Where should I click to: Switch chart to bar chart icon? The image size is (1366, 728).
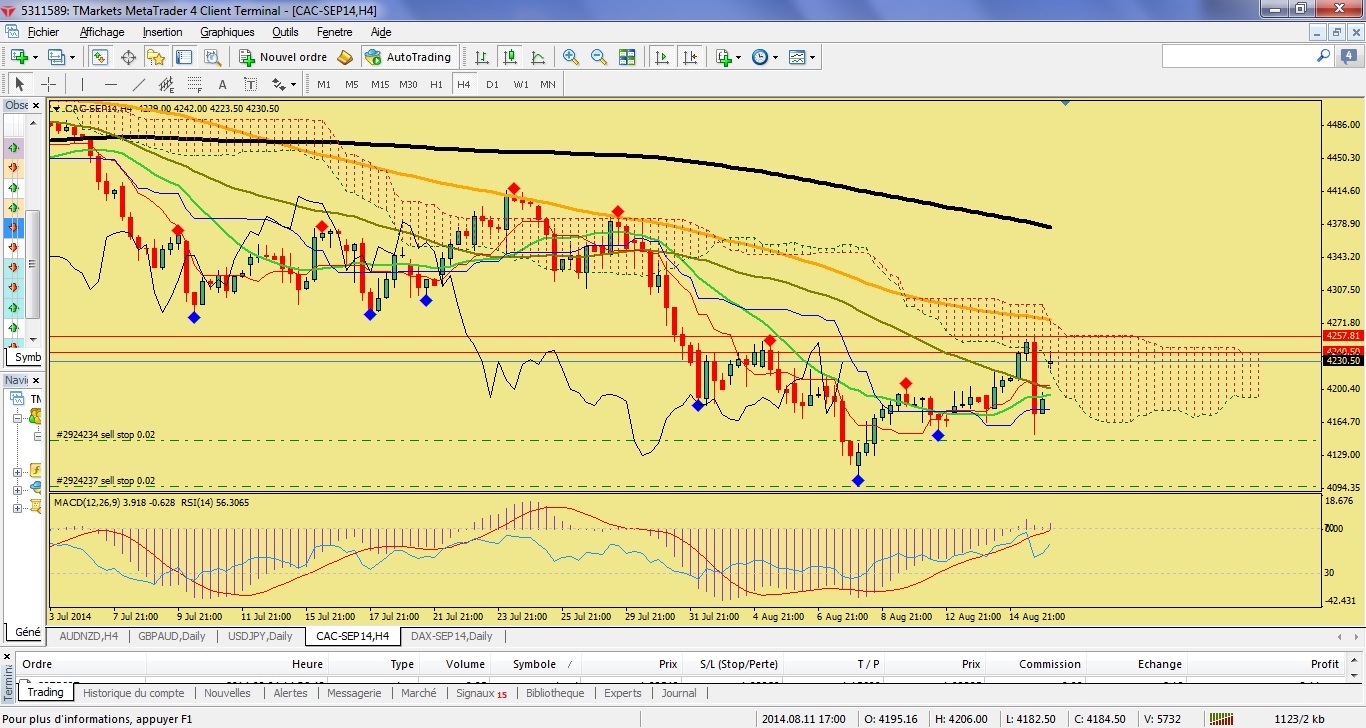(x=482, y=57)
